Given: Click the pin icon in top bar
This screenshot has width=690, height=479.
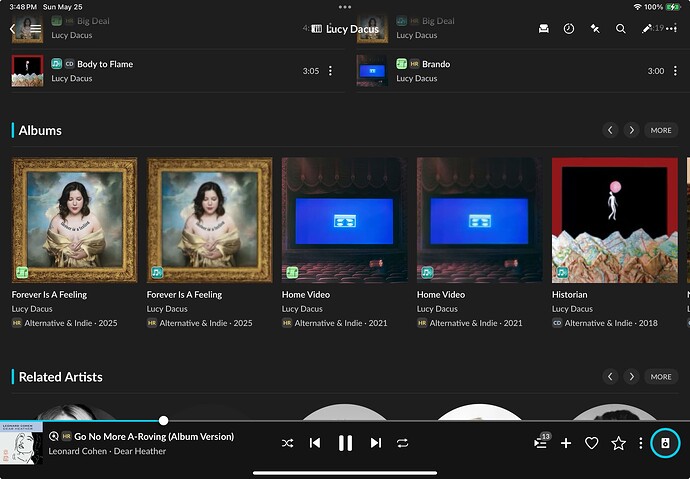Looking at the screenshot, I should tap(595, 29).
